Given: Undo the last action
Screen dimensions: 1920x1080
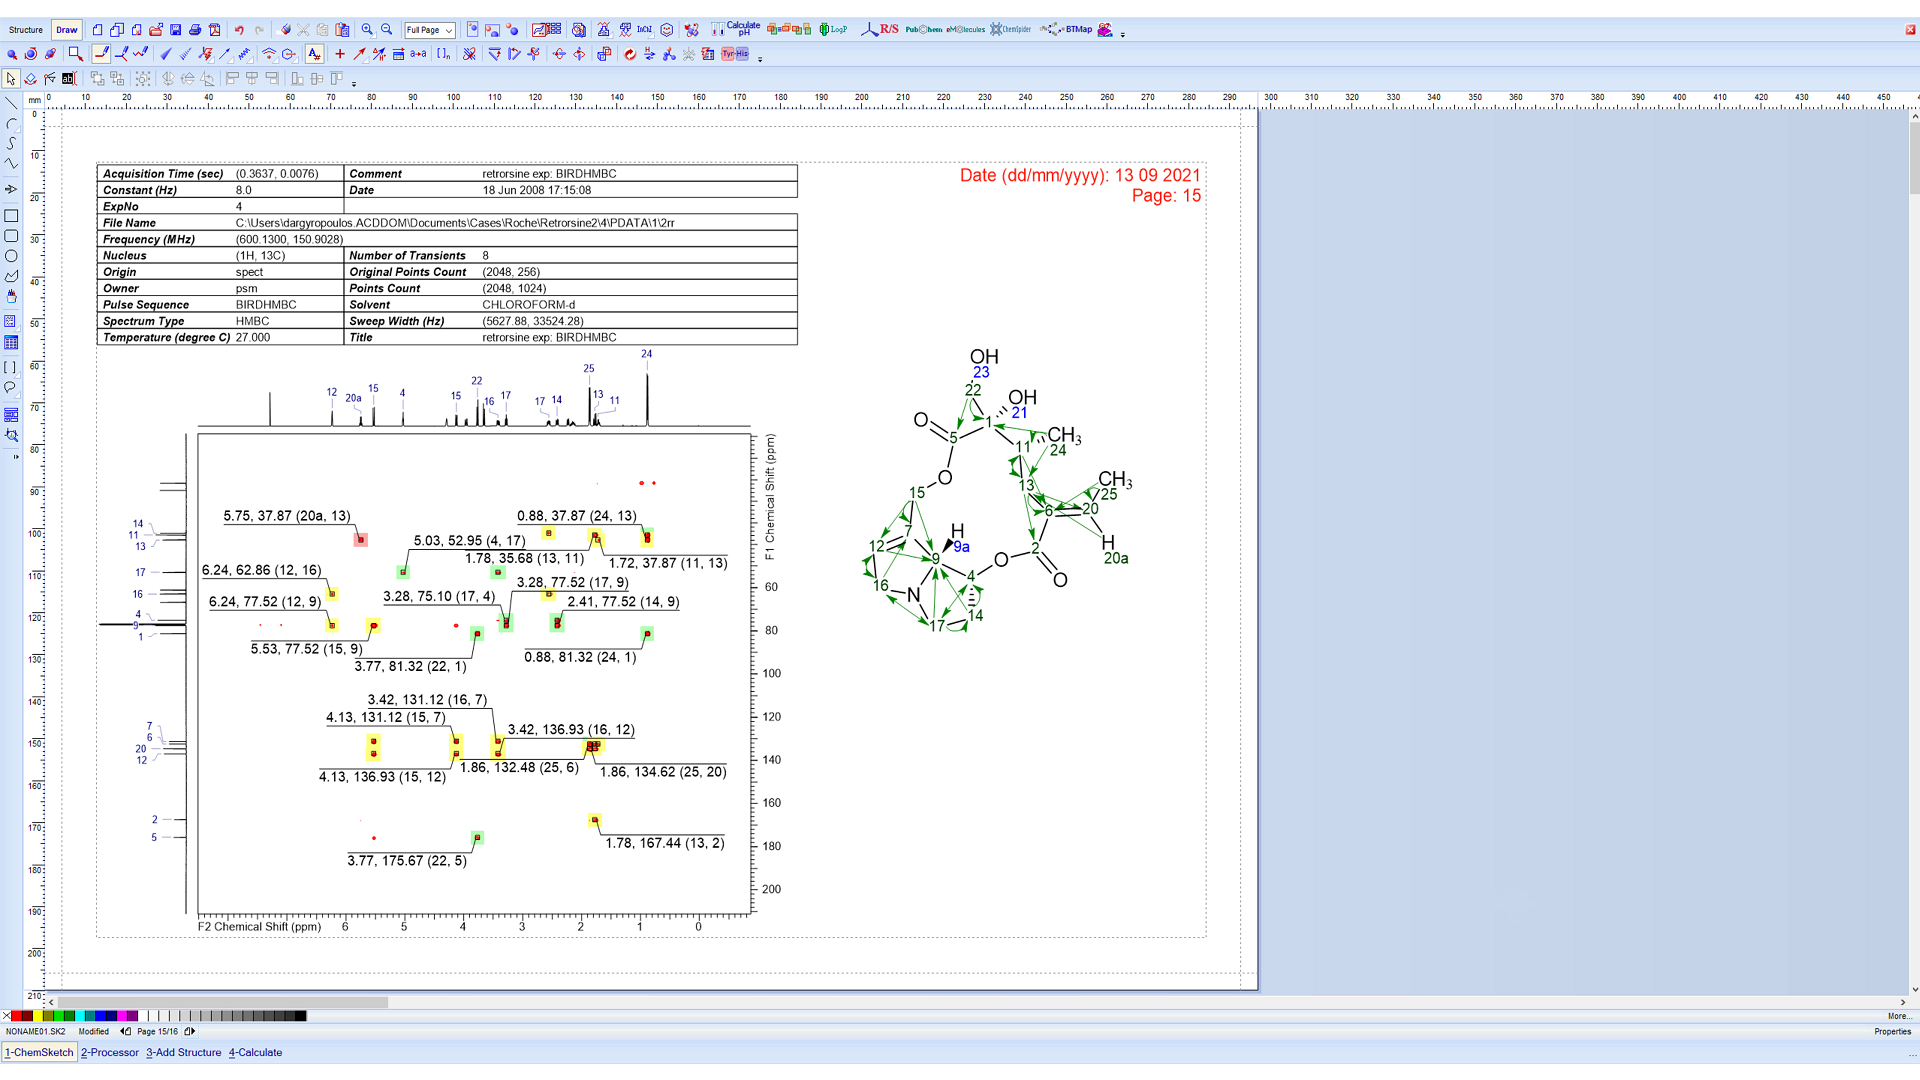Looking at the screenshot, I should (239, 30).
